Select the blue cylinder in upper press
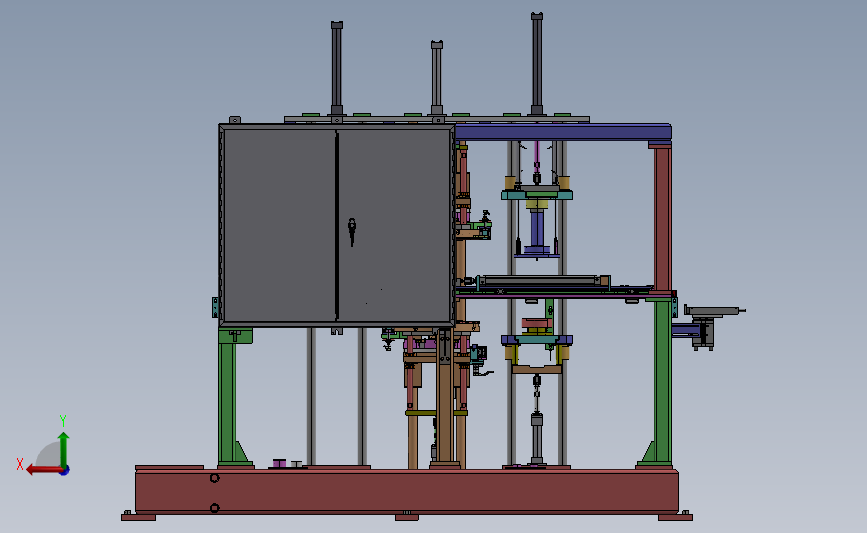This screenshot has width=867, height=533. coord(537,229)
